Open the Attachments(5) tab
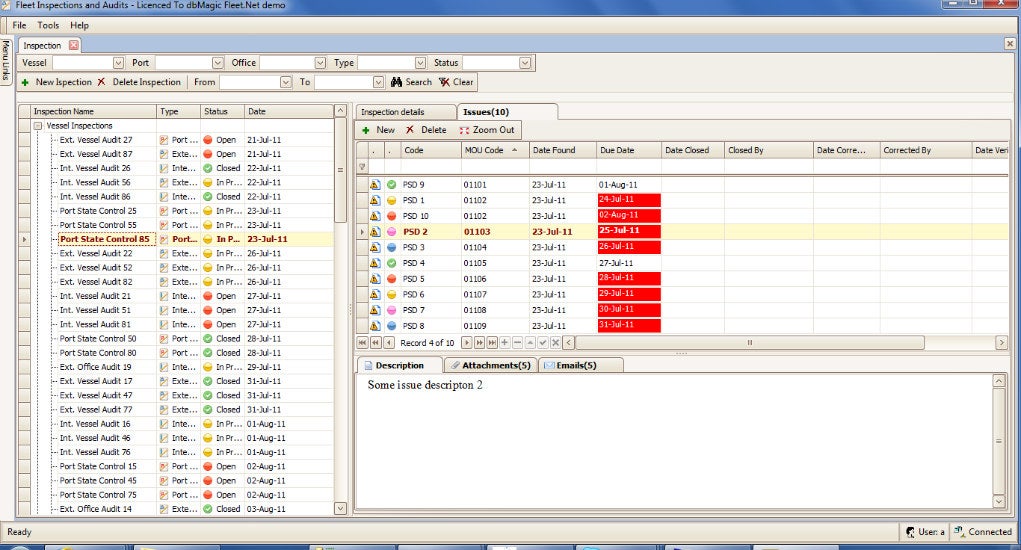Viewport: 1021px width, 550px height. (490, 366)
